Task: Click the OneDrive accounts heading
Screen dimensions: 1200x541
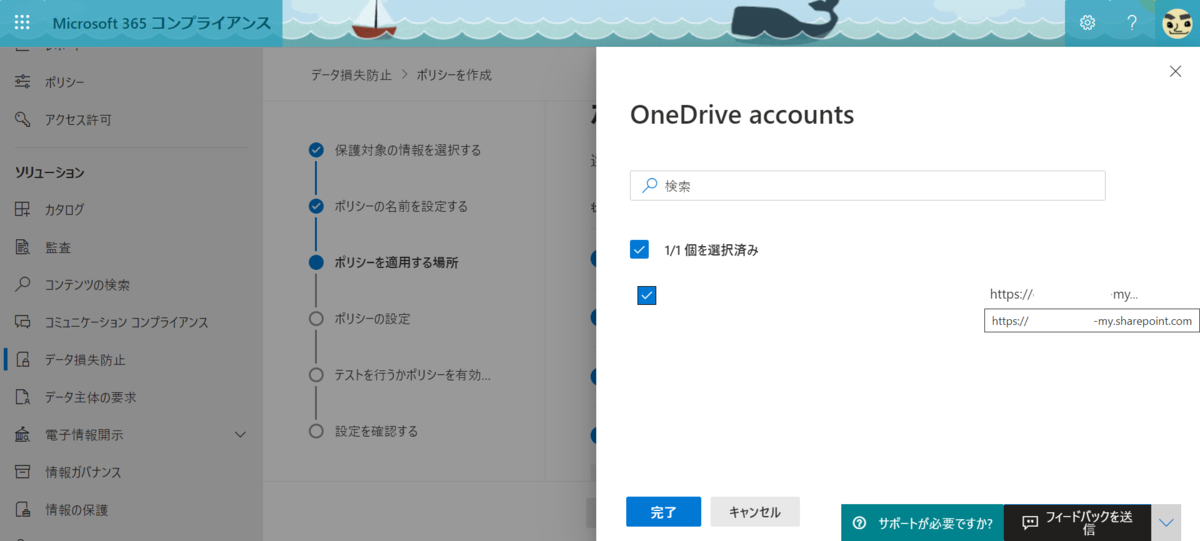Action: coord(742,115)
